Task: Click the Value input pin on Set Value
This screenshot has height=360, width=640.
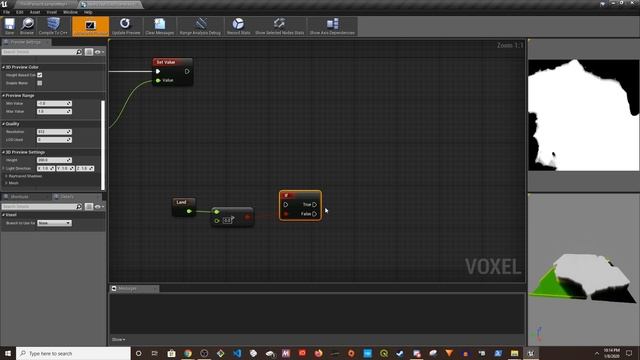Action: pos(158,80)
